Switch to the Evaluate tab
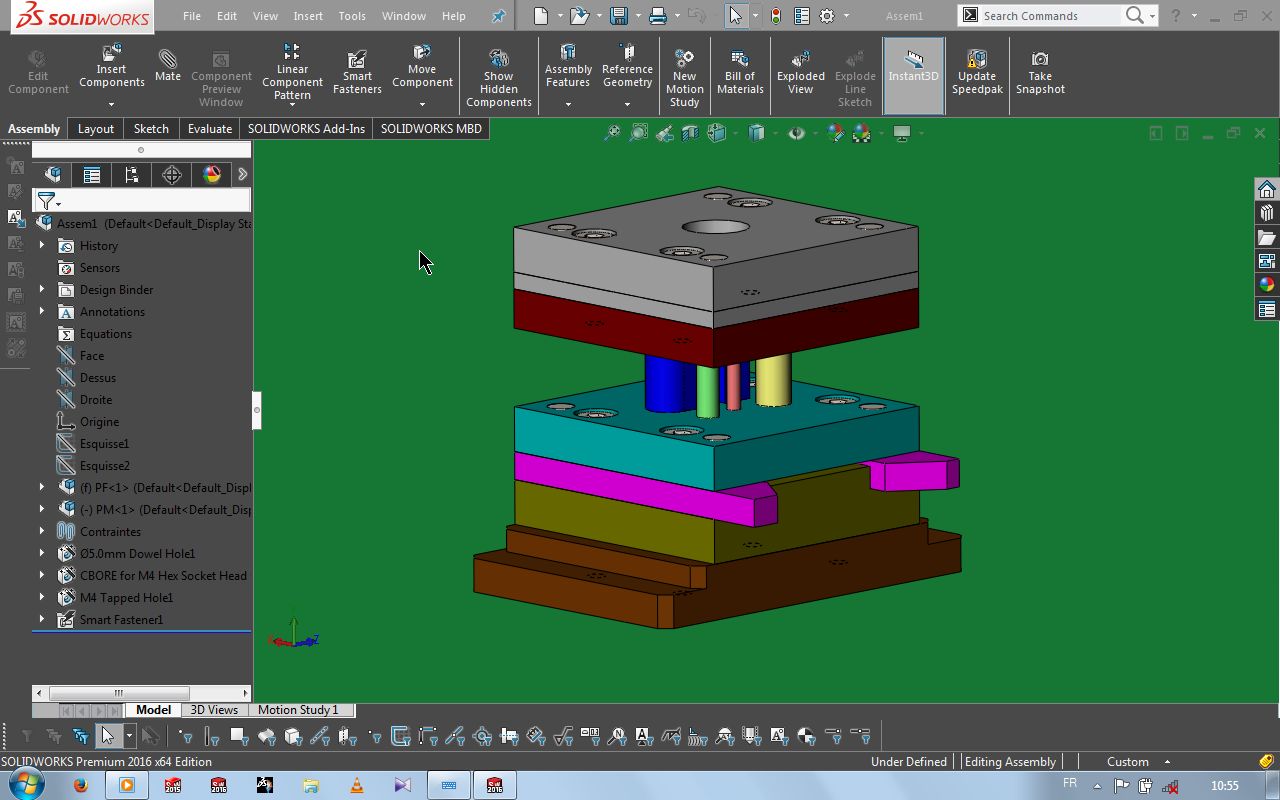This screenshot has height=800, width=1280. (210, 128)
